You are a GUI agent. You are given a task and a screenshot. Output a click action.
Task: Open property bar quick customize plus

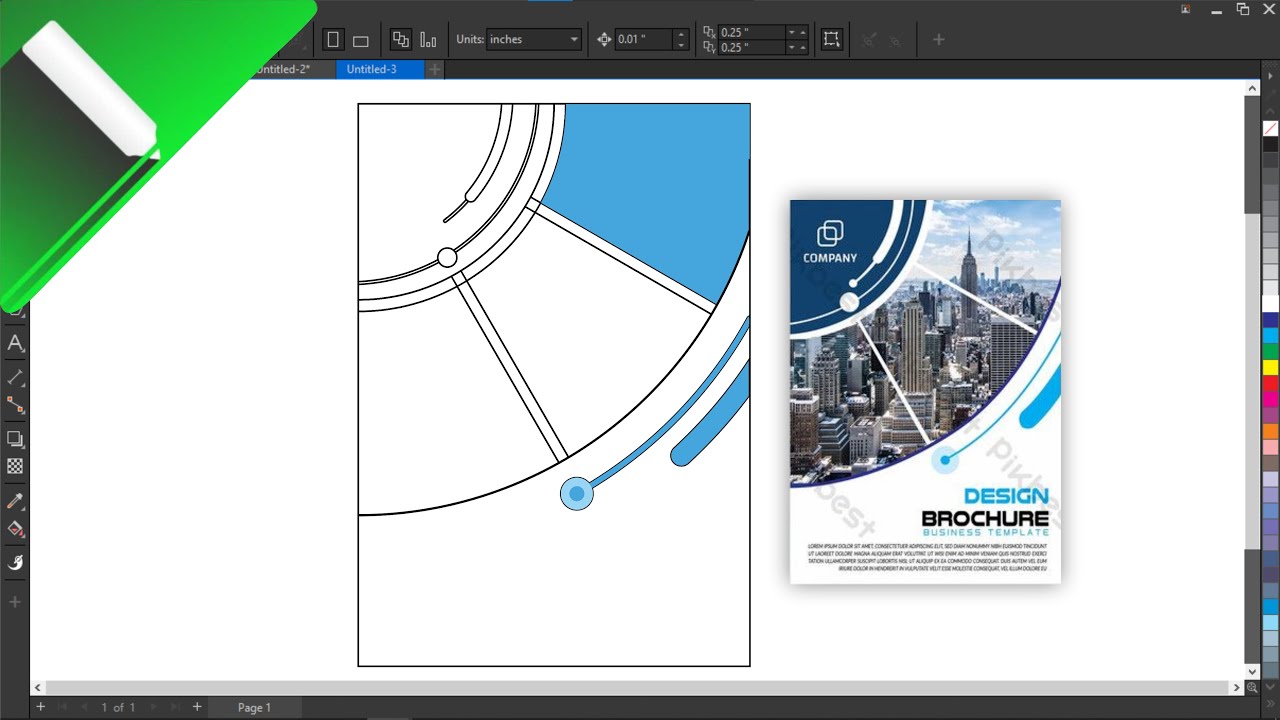938,40
